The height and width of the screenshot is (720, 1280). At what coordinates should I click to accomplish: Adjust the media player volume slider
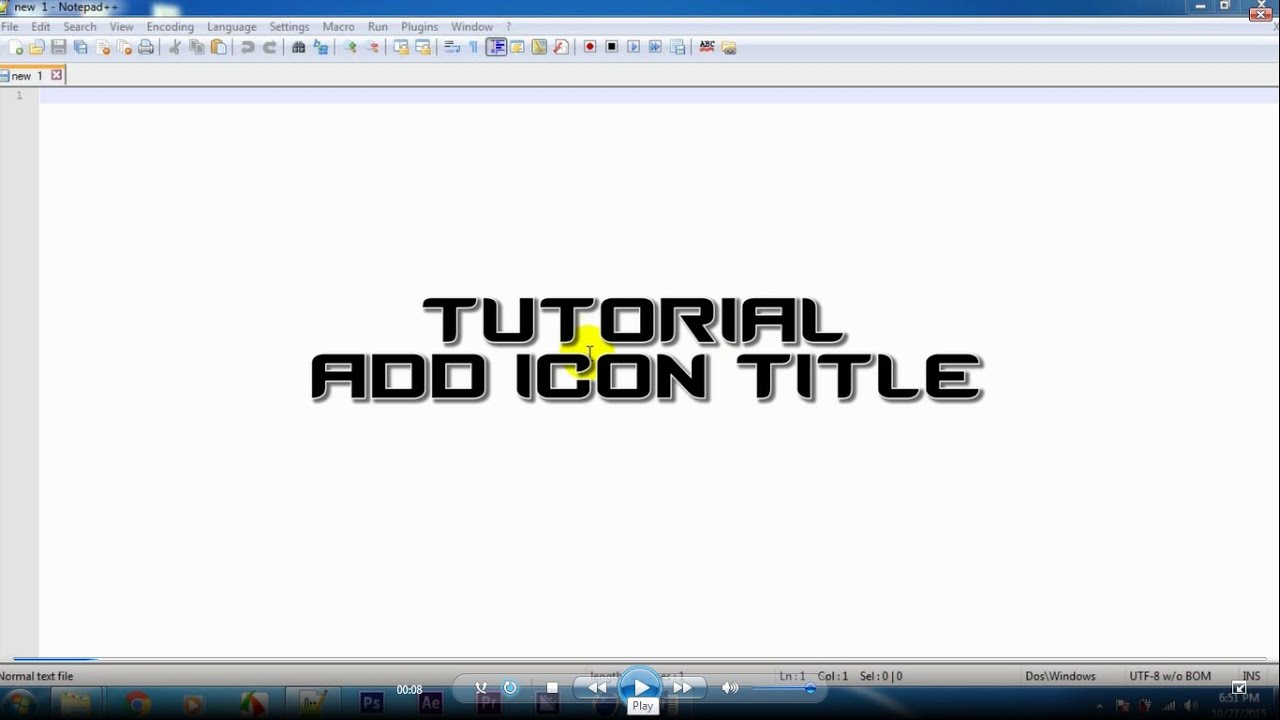point(783,688)
